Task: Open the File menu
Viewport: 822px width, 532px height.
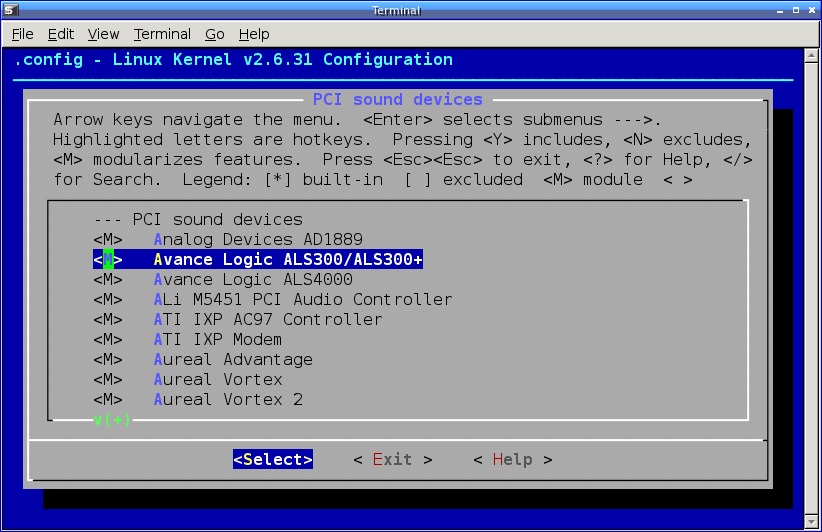Action: pyautogui.click(x=23, y=34)
